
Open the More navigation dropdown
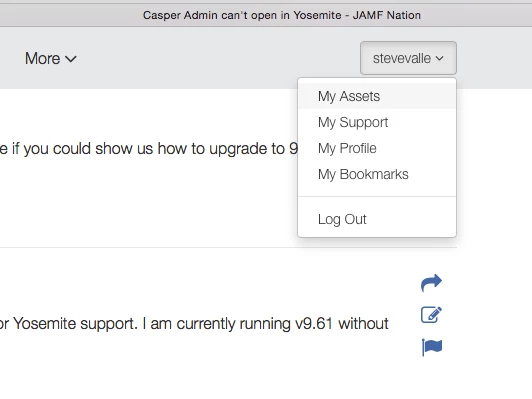[51, 58]
